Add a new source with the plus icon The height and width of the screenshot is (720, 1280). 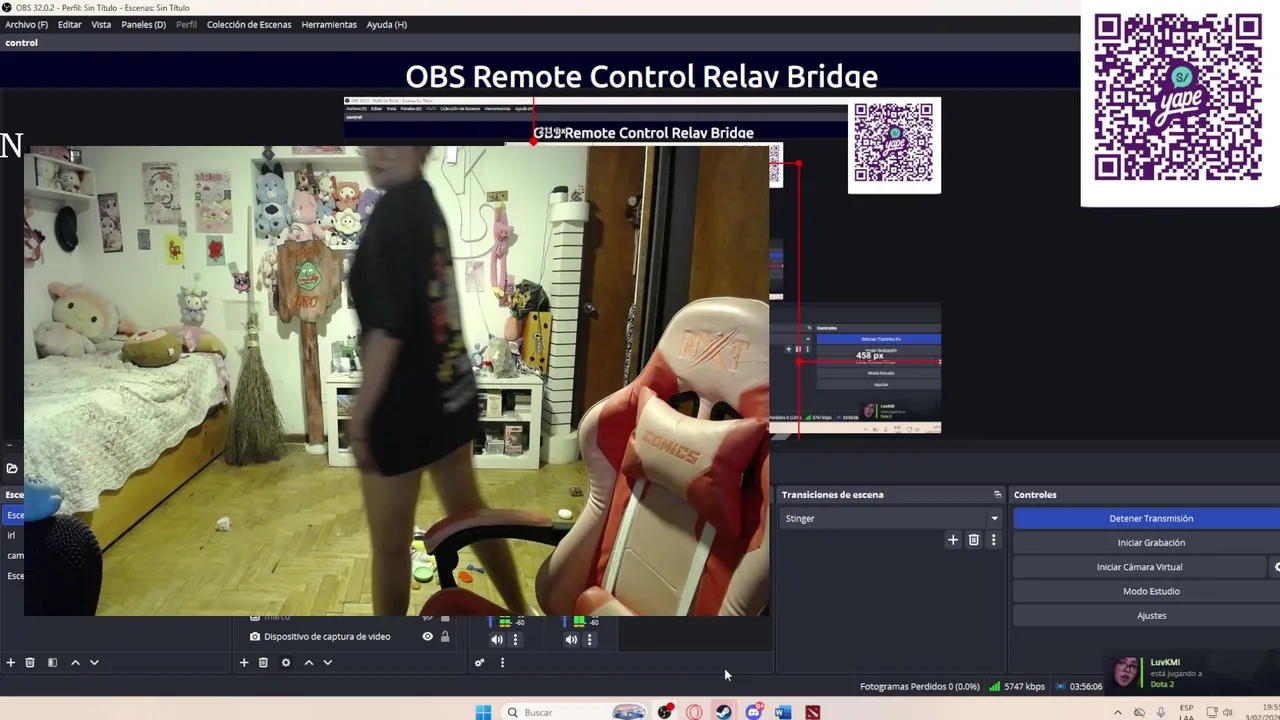pos(244,662)
